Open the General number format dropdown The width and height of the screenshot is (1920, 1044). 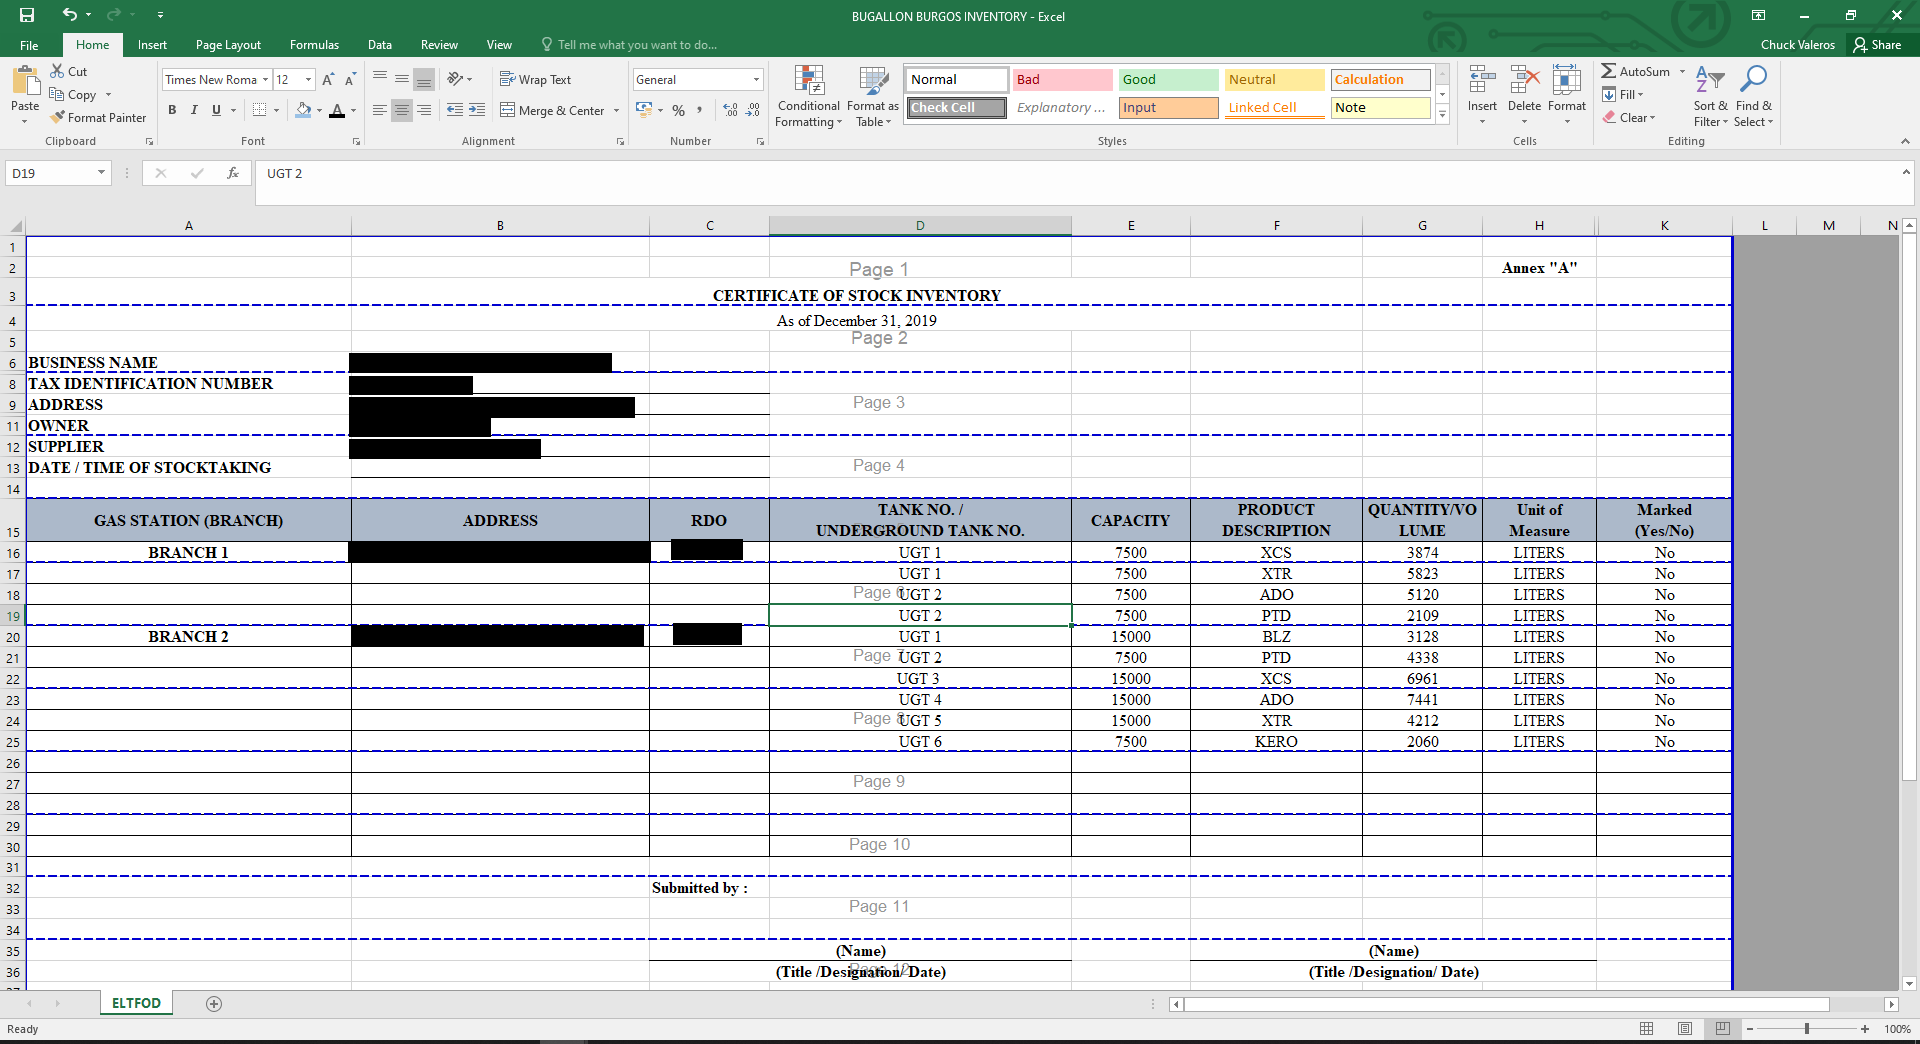(x=756, y=80)
